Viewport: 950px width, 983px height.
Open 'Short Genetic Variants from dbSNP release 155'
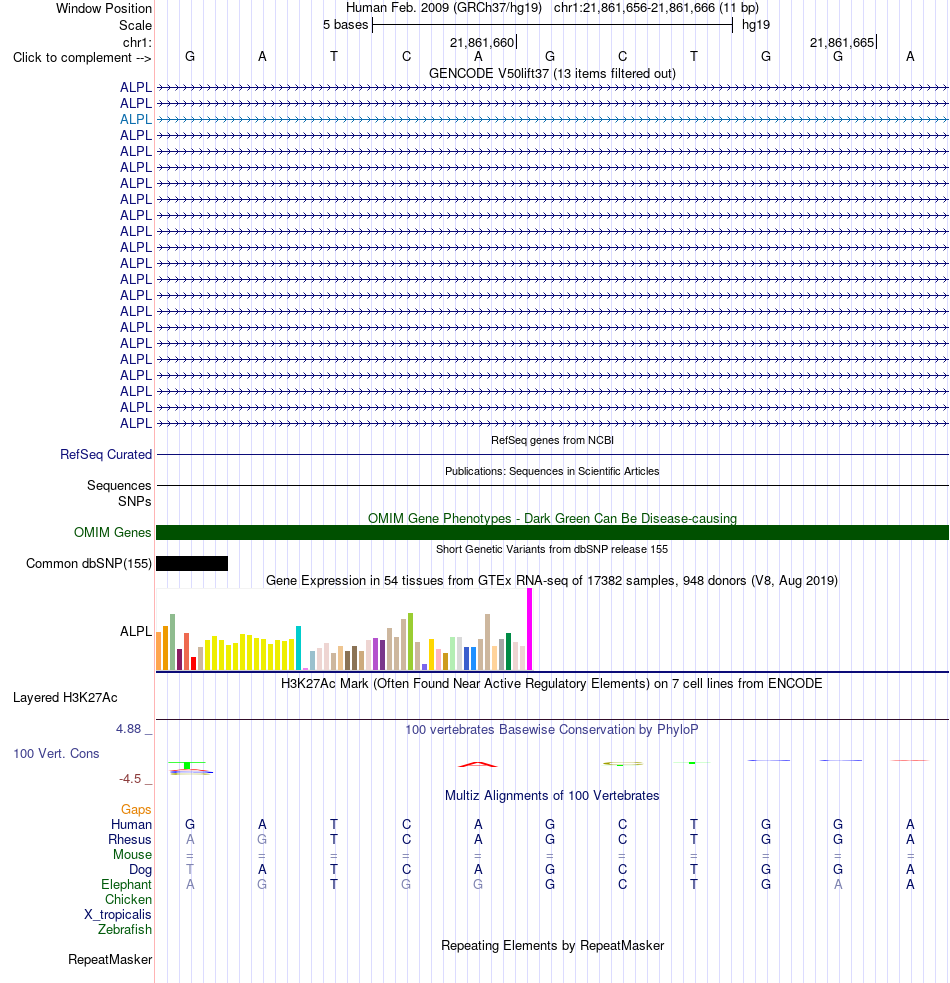552,549
